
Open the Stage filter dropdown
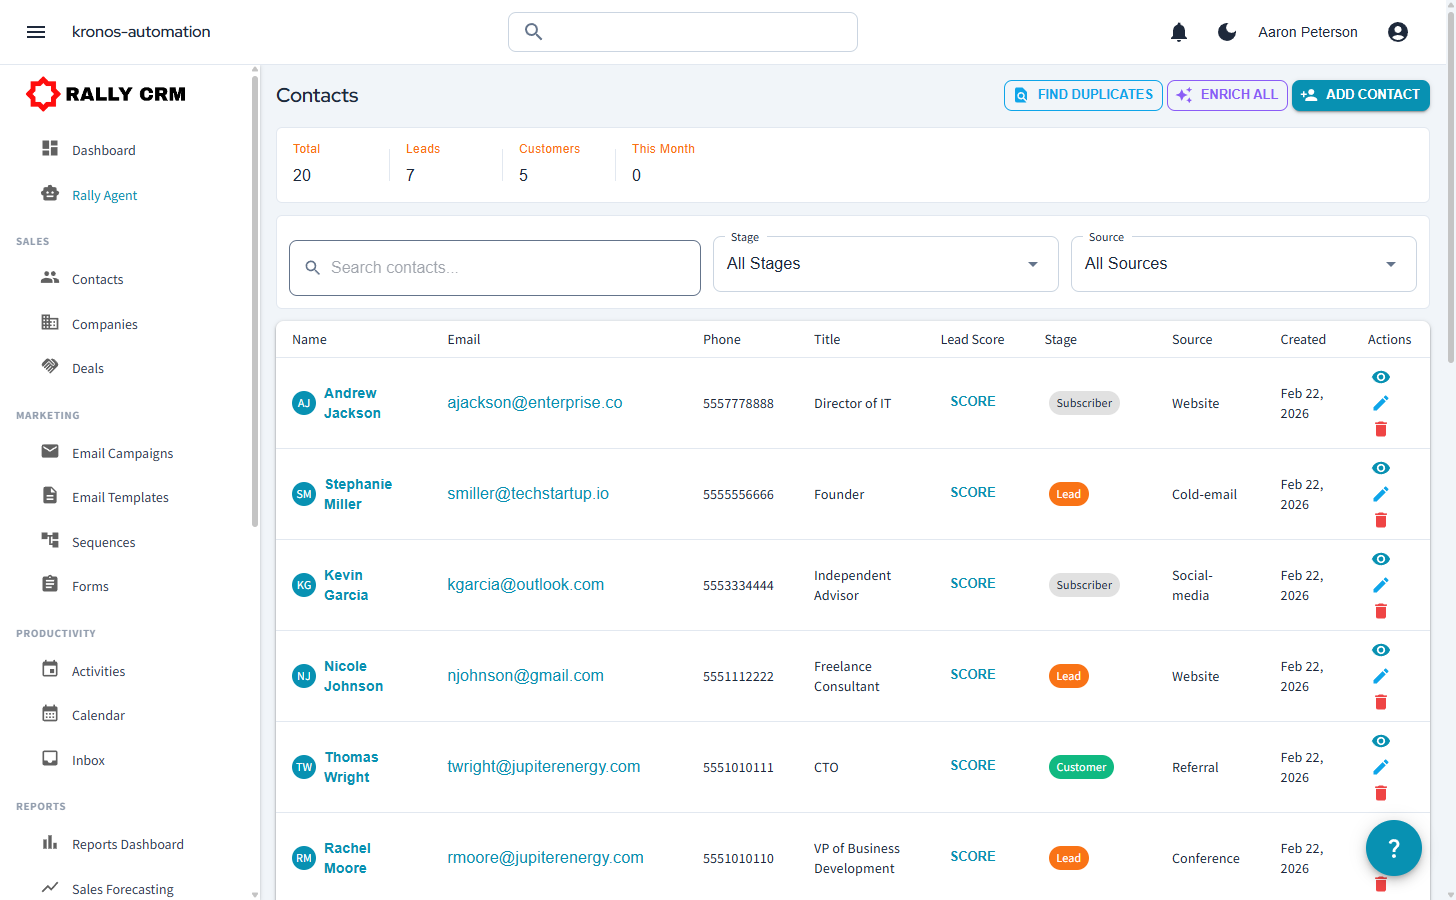885,263
